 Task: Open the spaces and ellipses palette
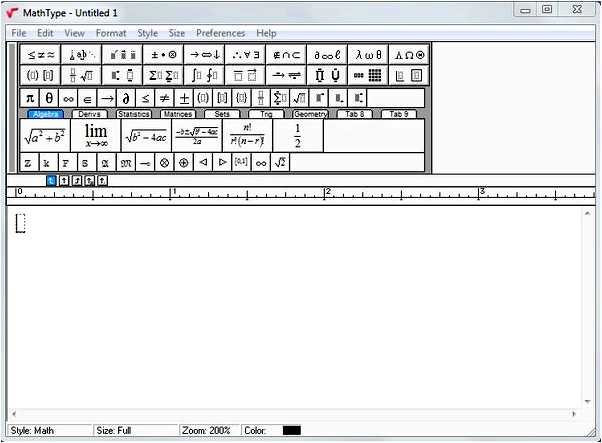pyautogui.click(x=82, y=55)
